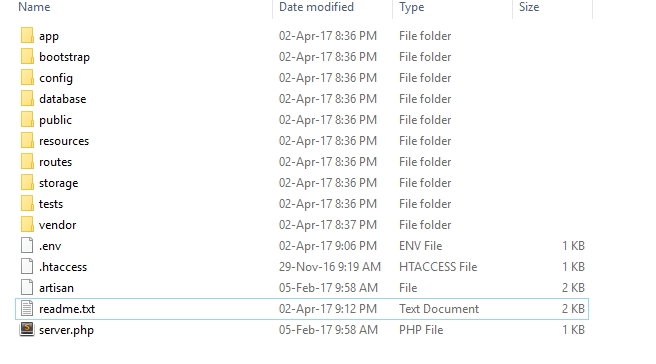656x364 pixels.
Task: Select the database folder name
Action: click(63, 99)
